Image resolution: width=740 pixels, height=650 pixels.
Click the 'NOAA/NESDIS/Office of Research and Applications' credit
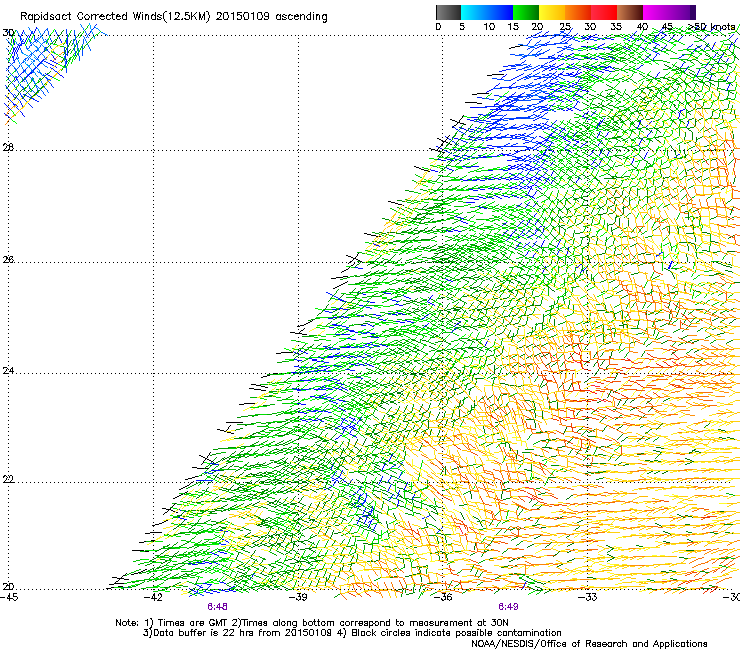[589, 644]
